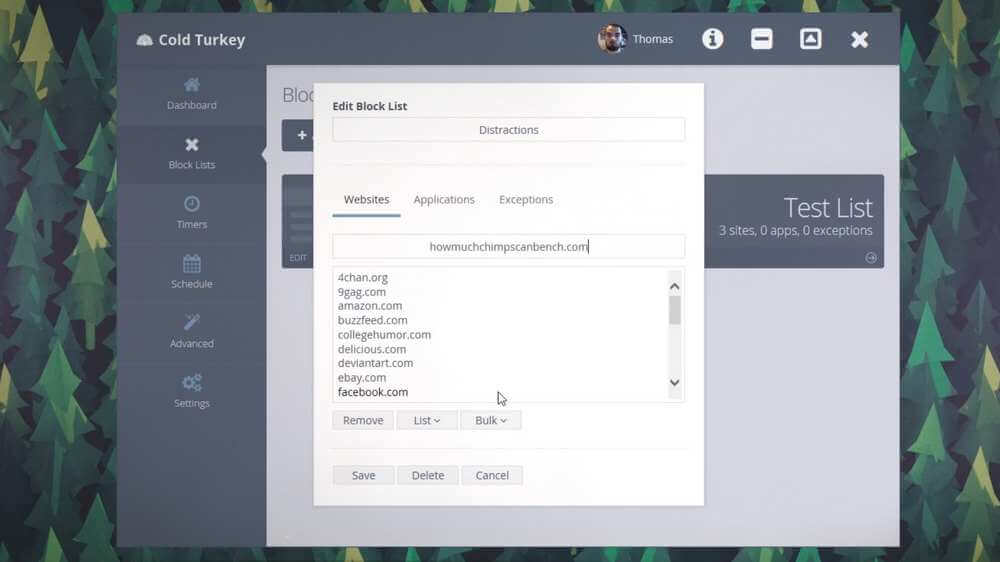
Task: Select collegehumor.com in the website list
Action: click(384, 335)
